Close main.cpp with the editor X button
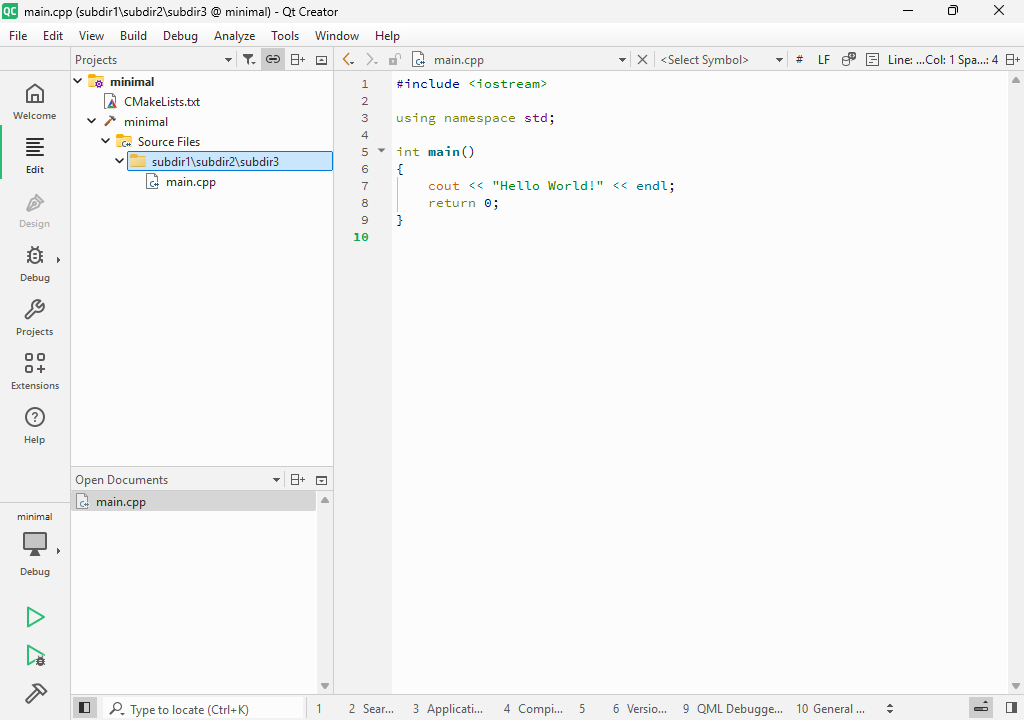This screenshot has width=1024, height=720. [x=642, y=59]
